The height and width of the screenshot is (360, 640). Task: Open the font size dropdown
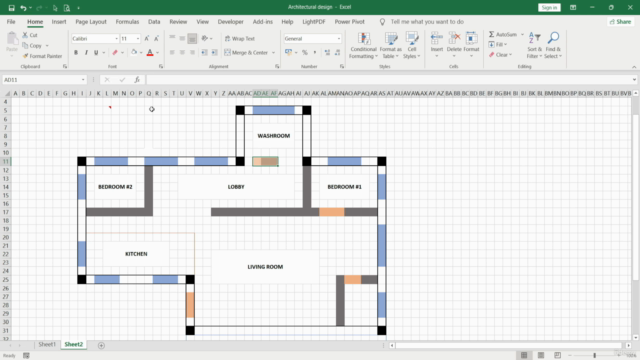point(138,38)
